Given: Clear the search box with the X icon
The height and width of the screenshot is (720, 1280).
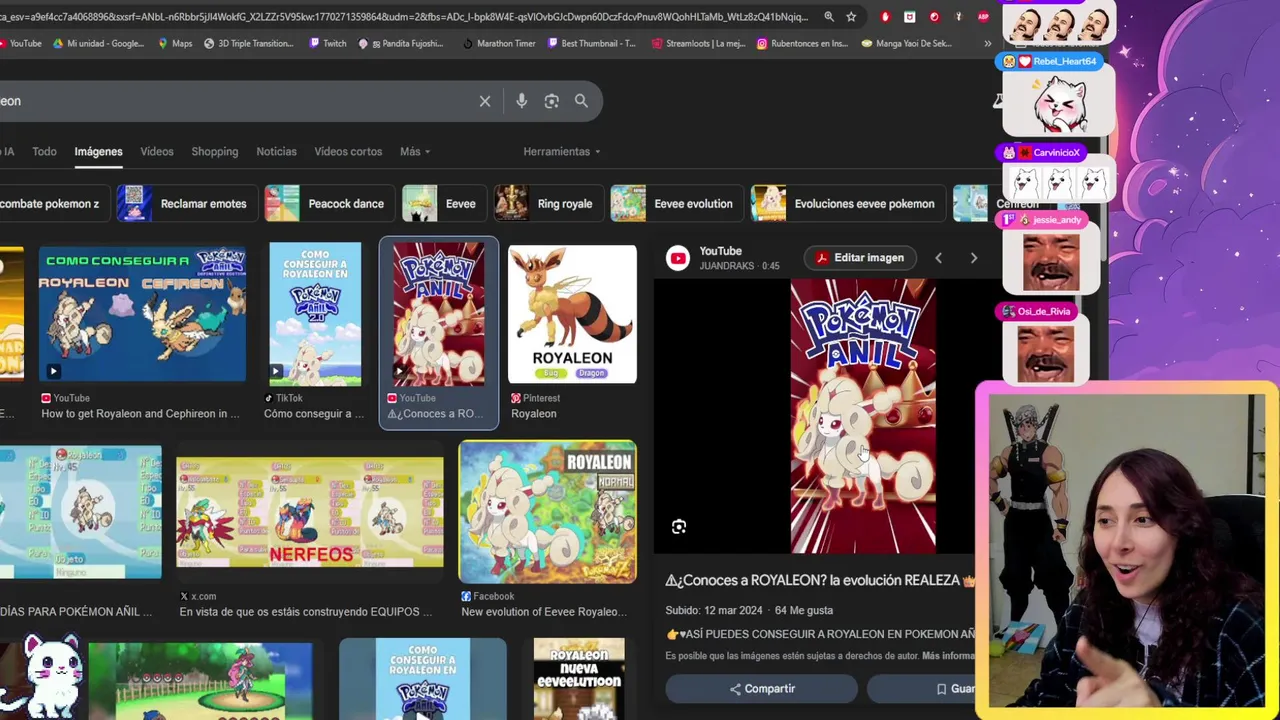Looking at the screenshot, I should (485, 101).
